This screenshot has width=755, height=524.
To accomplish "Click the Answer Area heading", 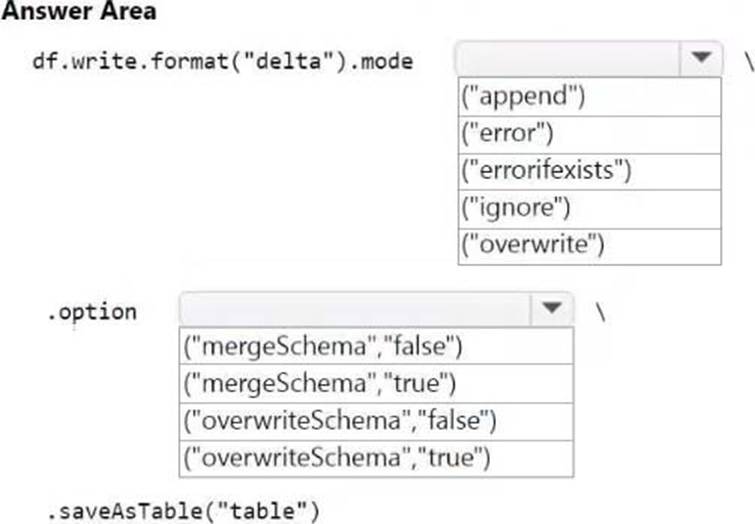I will [x=79, y=13].
